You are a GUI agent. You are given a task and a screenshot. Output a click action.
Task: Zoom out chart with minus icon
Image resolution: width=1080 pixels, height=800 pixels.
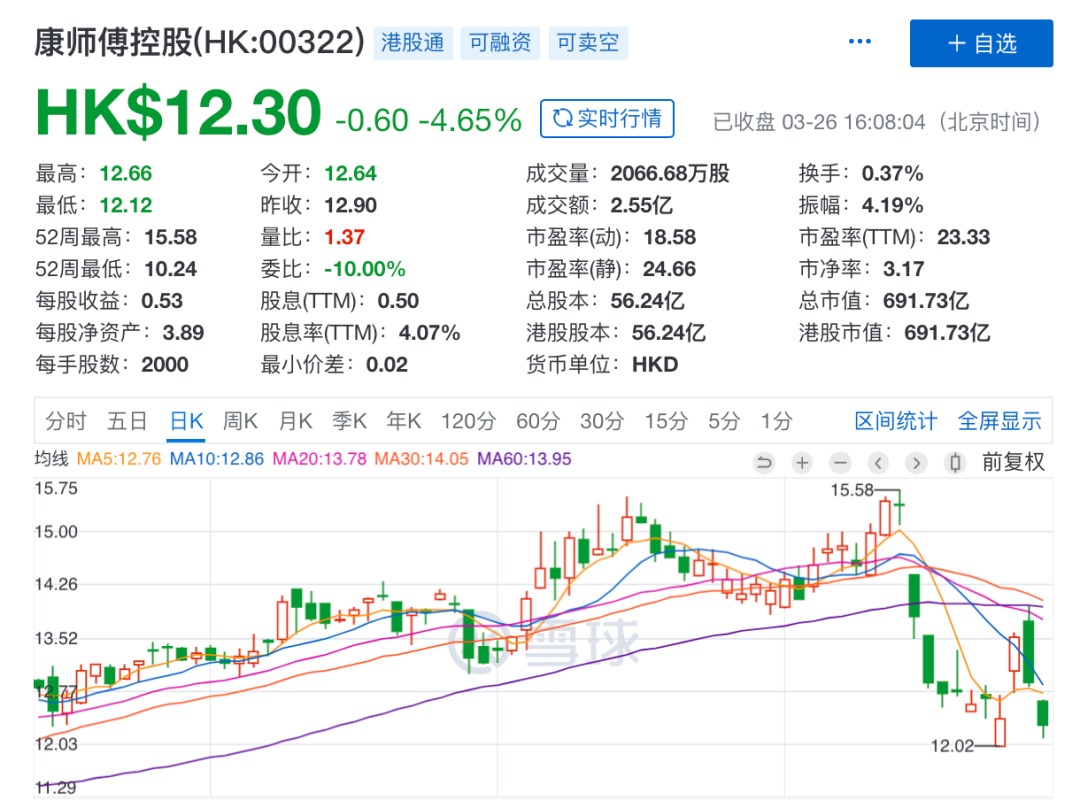click(x=840, y=462)
